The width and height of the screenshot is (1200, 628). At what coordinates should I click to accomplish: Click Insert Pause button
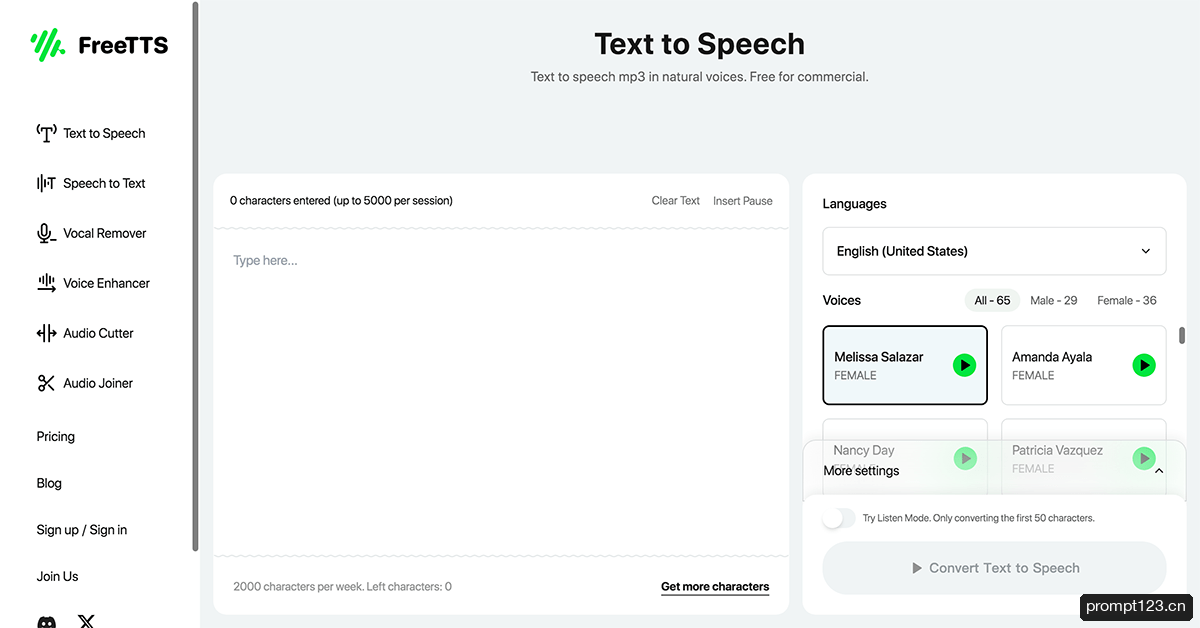pyautogui.click(x=743, y=200)
